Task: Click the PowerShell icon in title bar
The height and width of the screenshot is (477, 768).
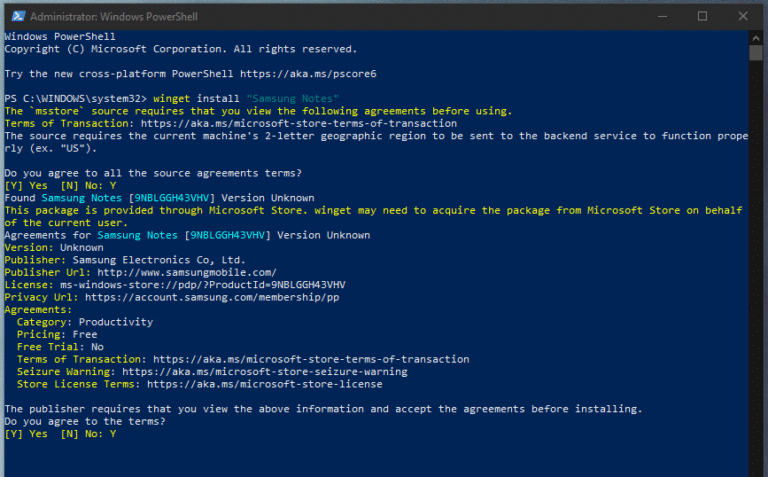Action: tap(14, 16)
